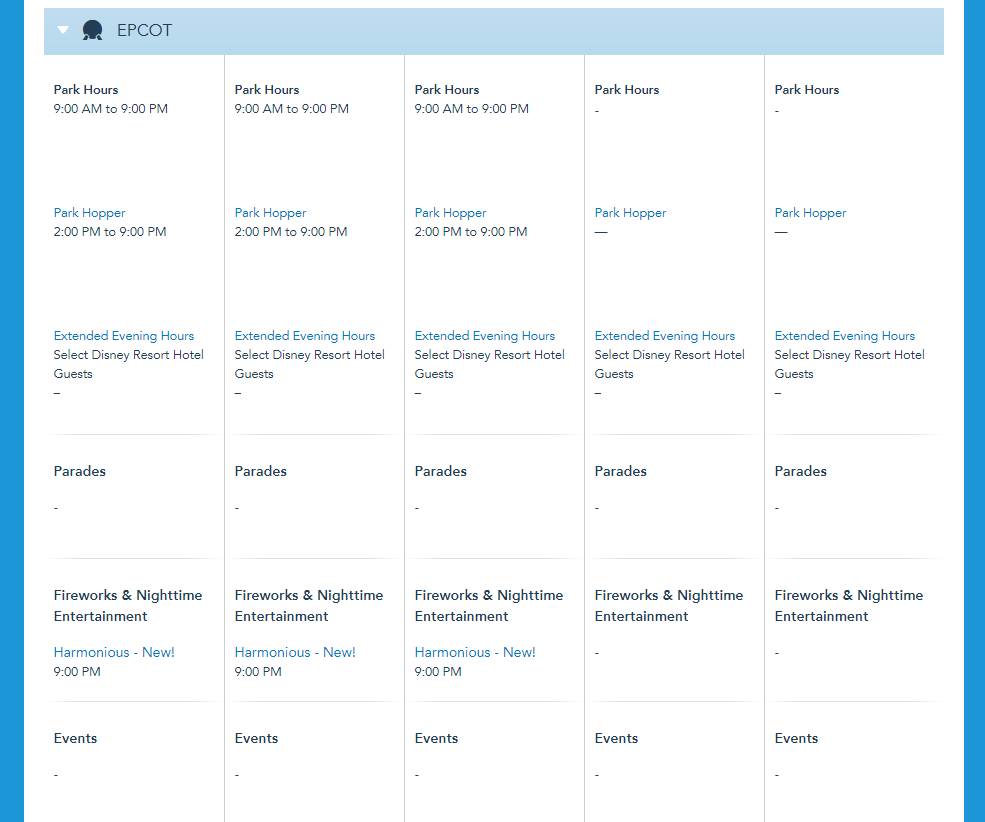Select first column's 2:00 PM to 9:00 PM text

point(110,232)
